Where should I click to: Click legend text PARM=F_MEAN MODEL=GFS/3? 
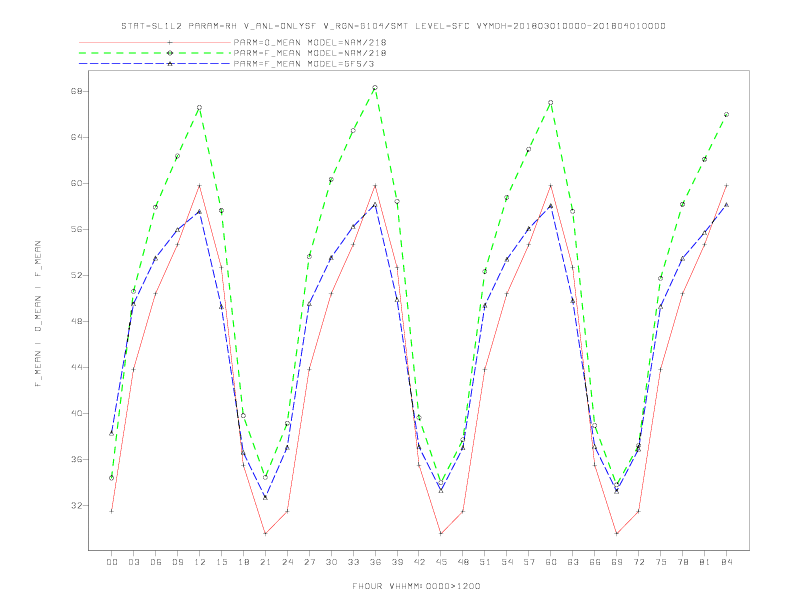[304, 64]
